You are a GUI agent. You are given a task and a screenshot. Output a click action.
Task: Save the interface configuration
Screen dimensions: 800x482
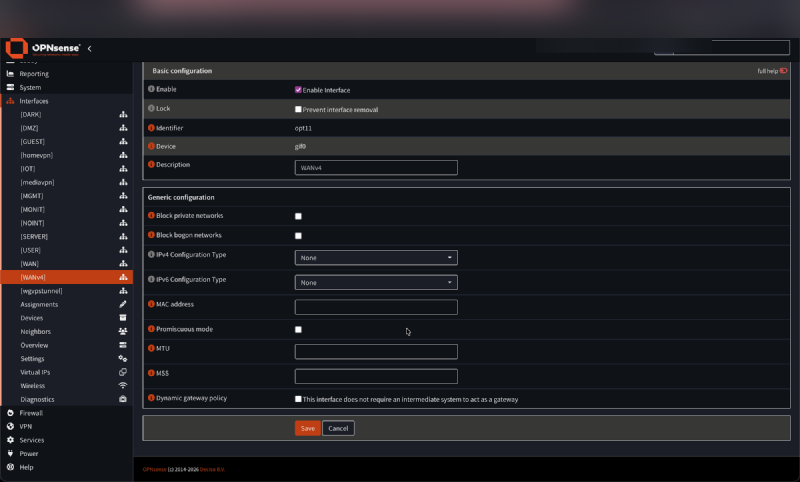pos(308,428)
